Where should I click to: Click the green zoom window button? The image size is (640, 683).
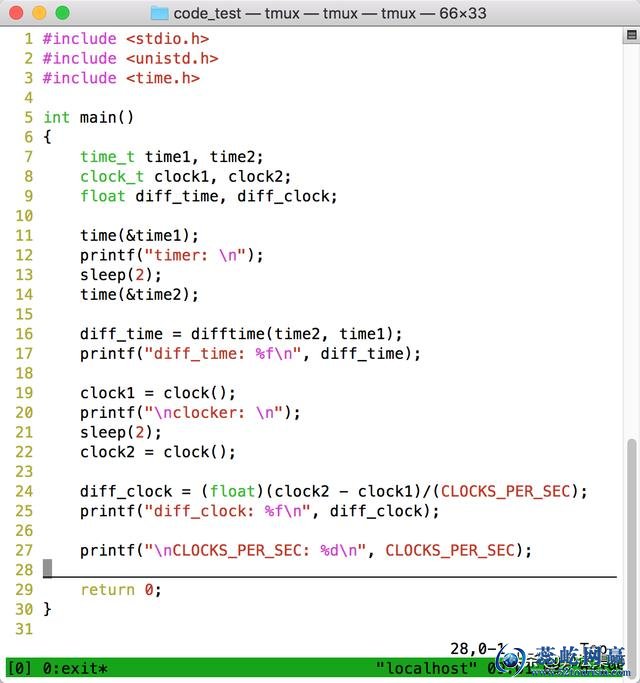[63, 13]
